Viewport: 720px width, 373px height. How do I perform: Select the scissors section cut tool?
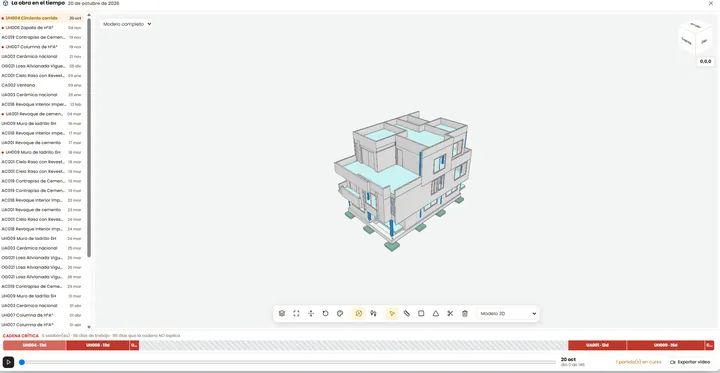tap(450, 313)
